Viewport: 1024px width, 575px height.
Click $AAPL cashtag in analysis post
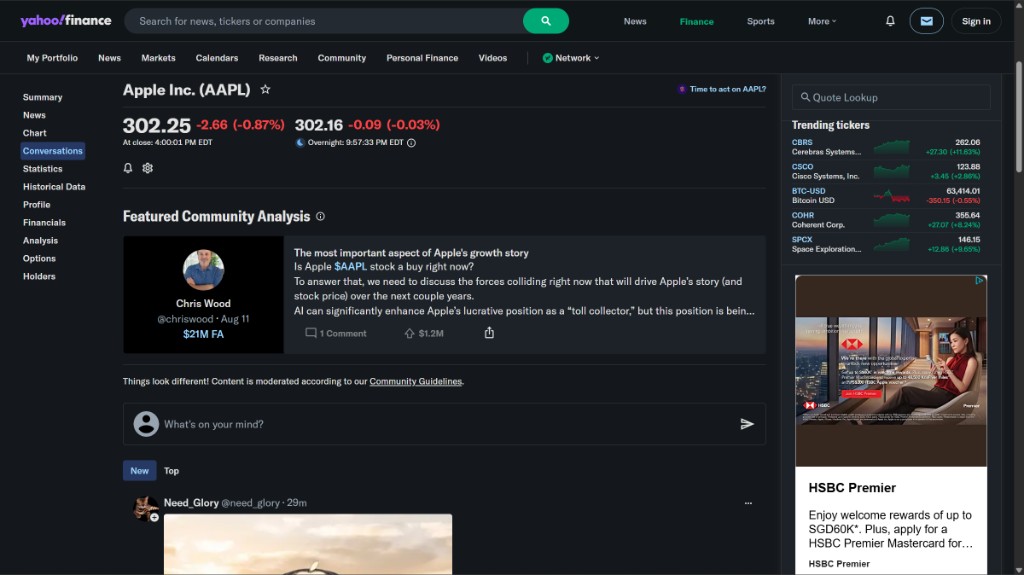351,267
